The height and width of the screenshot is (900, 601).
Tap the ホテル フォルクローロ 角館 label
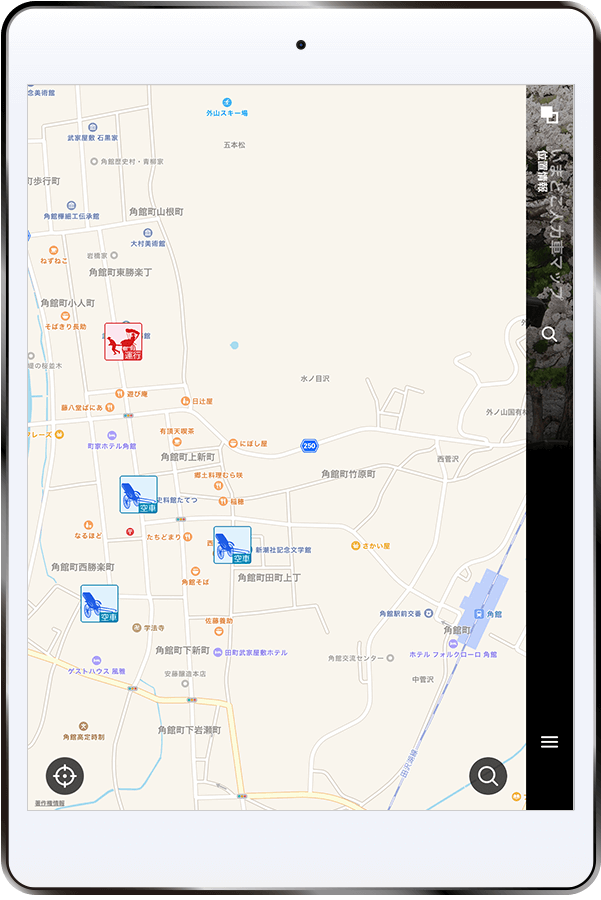(452, 655)
